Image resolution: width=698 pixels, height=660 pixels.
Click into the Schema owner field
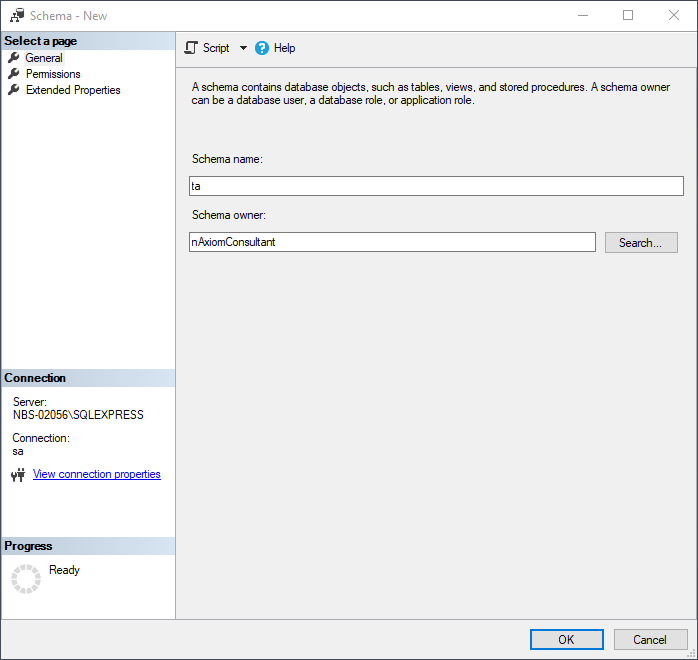[392, 242]
